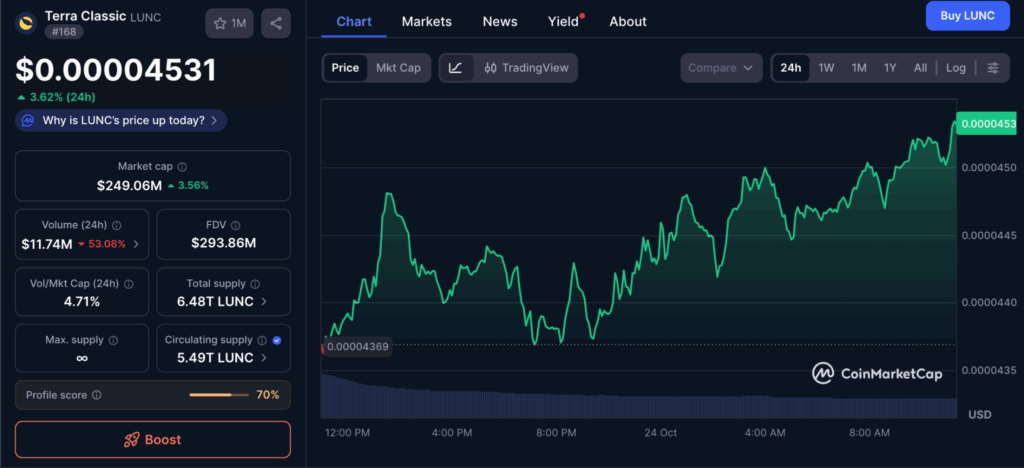Click the Profile score progress bar
The height and width of the screenshot is (468, 1024).
[x=218, y=395]
